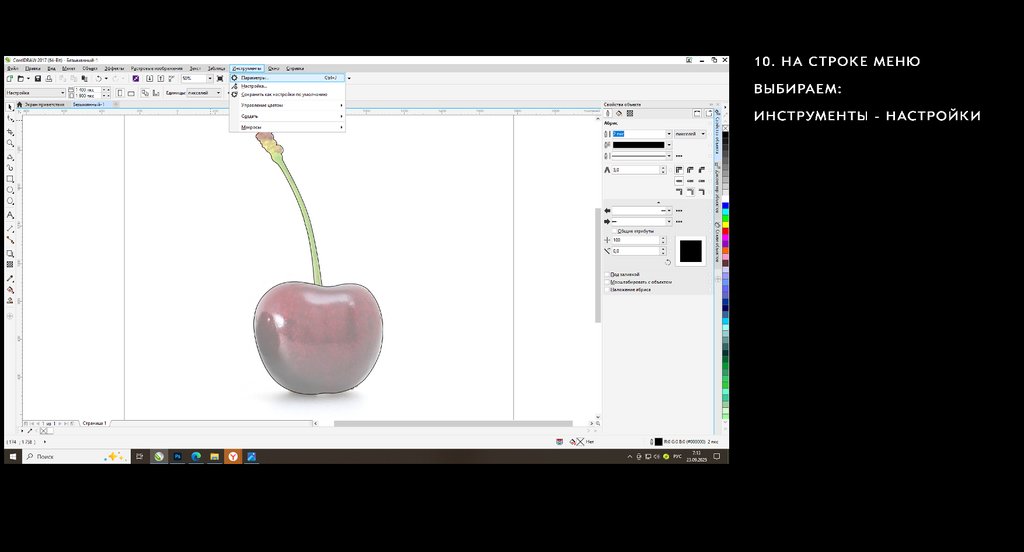Viewport: 1024px width, 552px height.
Task: Click the miter limit value field
Action: [x=635, y=170]
